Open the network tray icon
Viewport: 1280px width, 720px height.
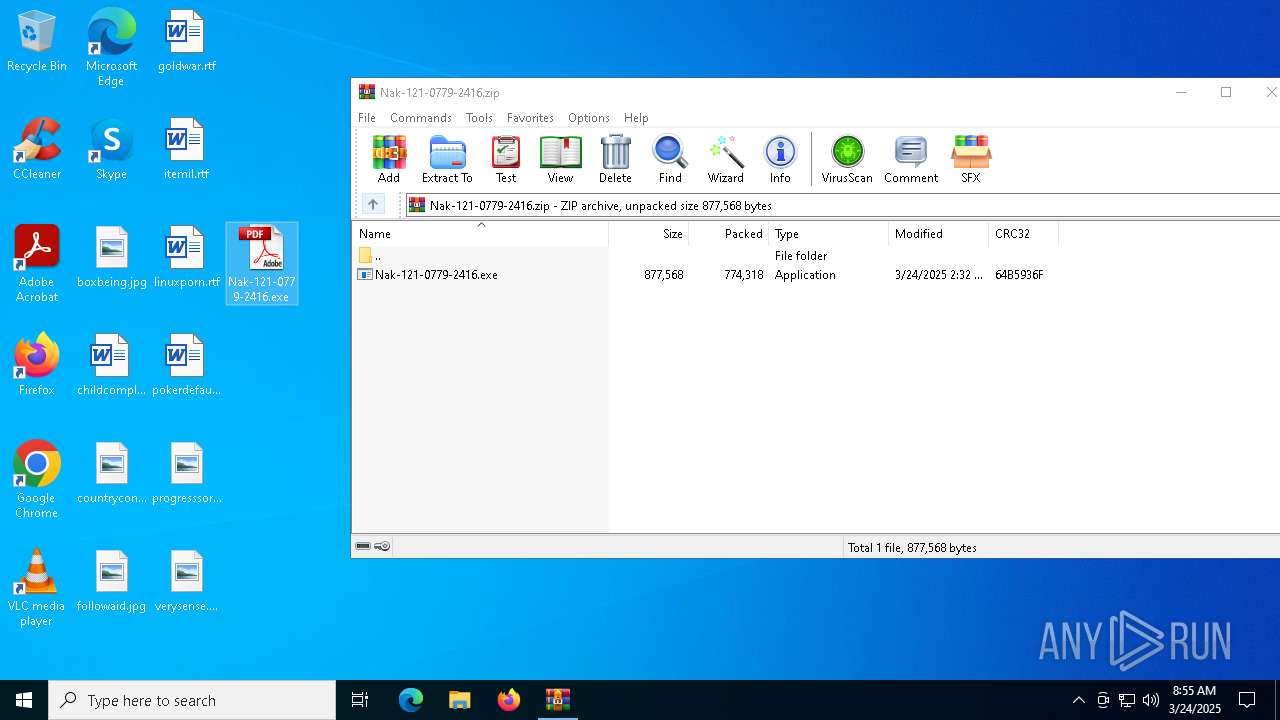[1127, 700]
